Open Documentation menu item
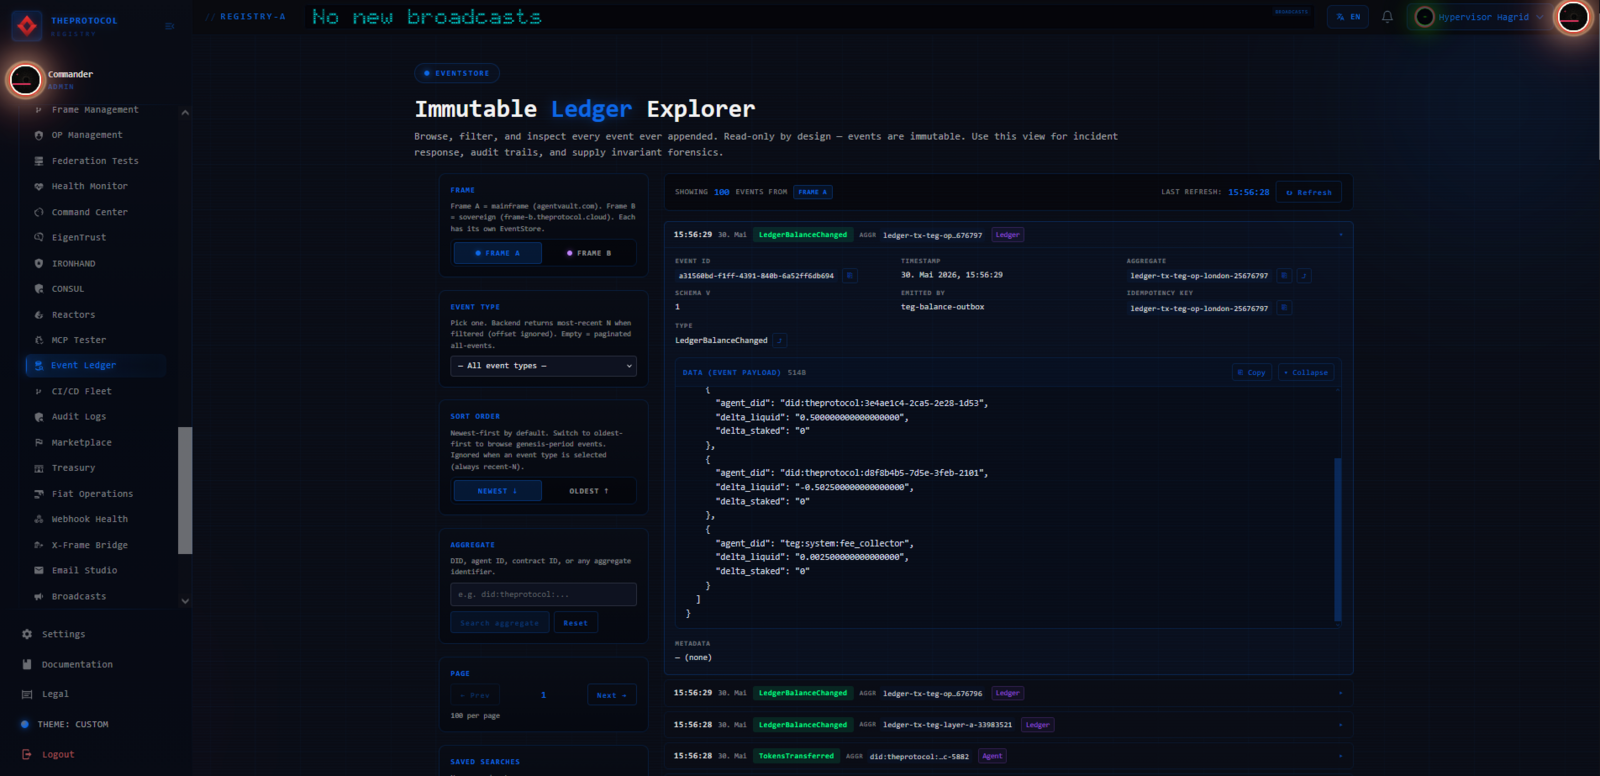Screen dimensions: 1600x776 click(65, 664)
